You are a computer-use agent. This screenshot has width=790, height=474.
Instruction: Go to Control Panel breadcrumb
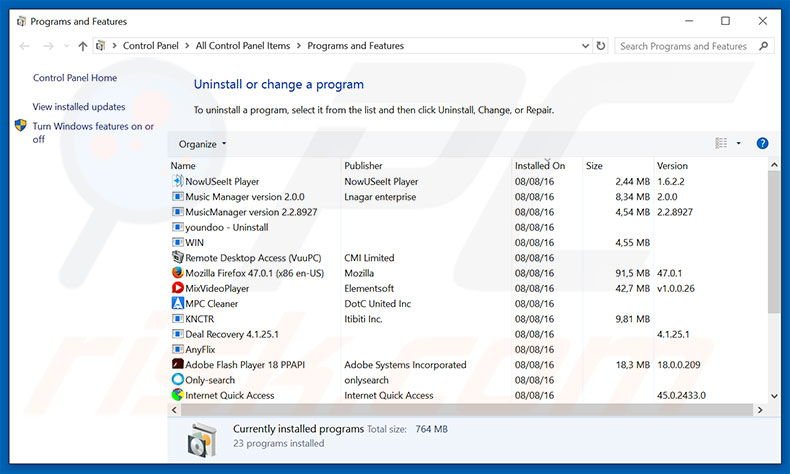click(x=151, y=46)
